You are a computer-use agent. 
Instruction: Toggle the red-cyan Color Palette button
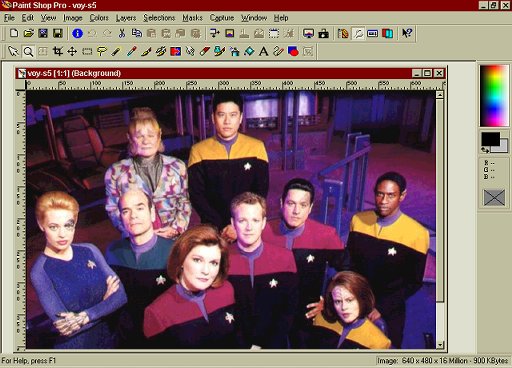point(387,33)
